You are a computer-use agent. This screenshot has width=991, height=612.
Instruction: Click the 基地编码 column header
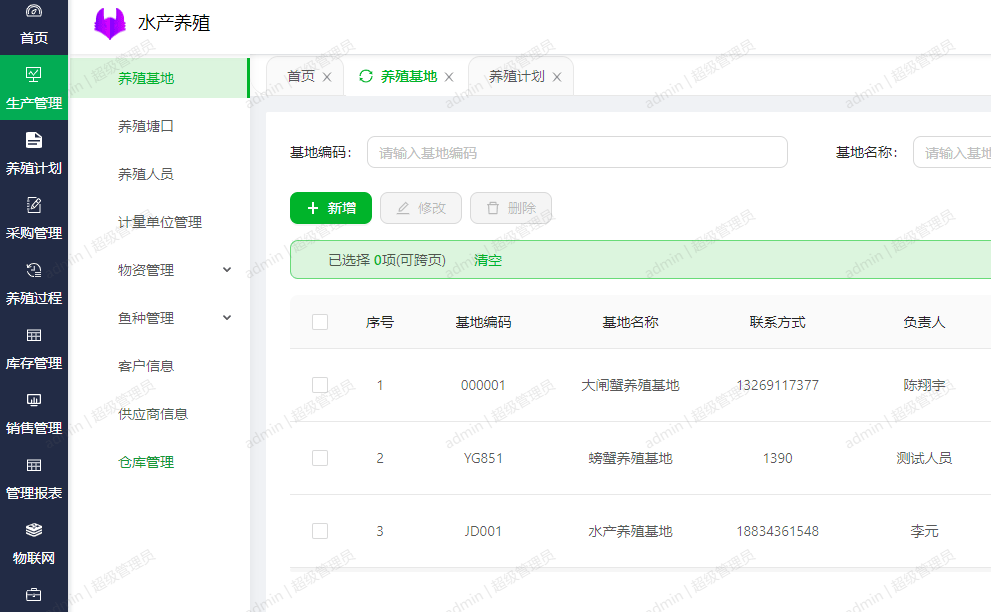(x=483, y=322)
